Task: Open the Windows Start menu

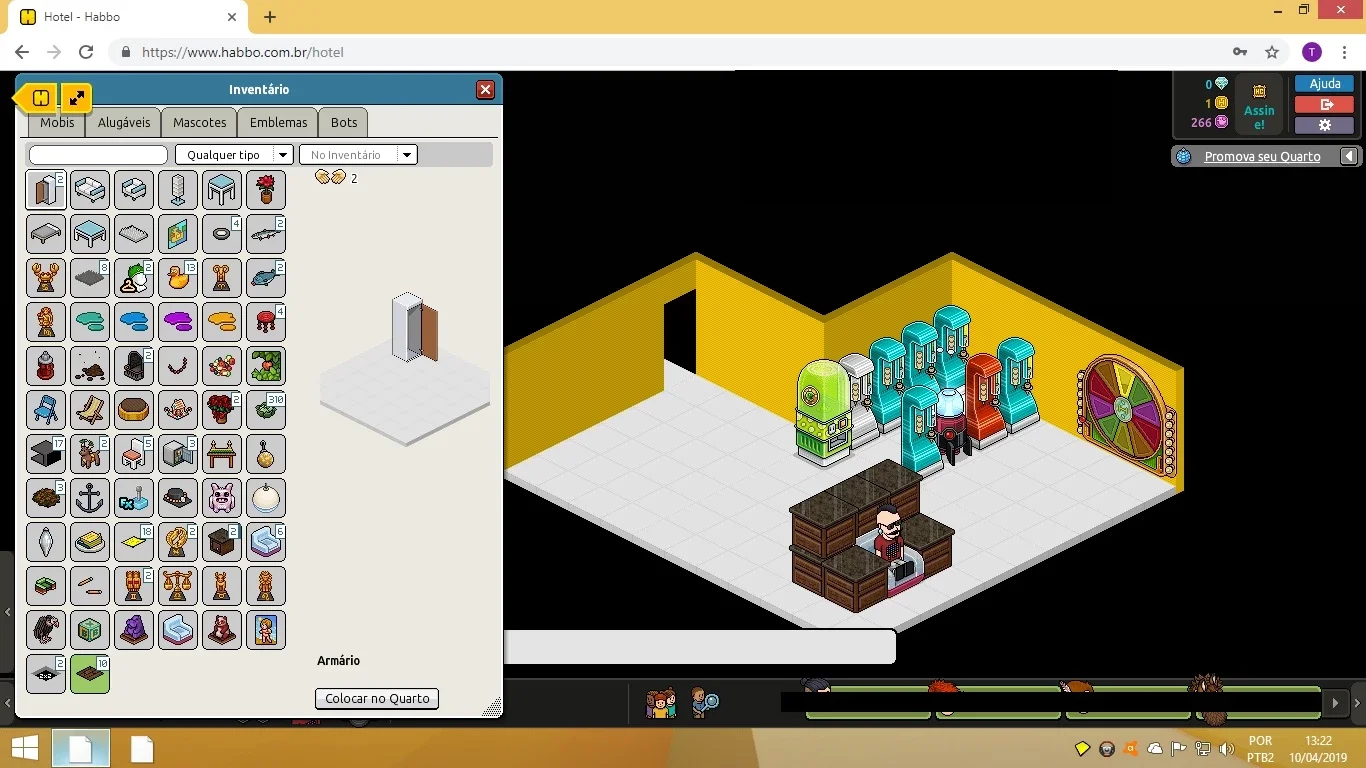Action: click(x=24, y=749)
